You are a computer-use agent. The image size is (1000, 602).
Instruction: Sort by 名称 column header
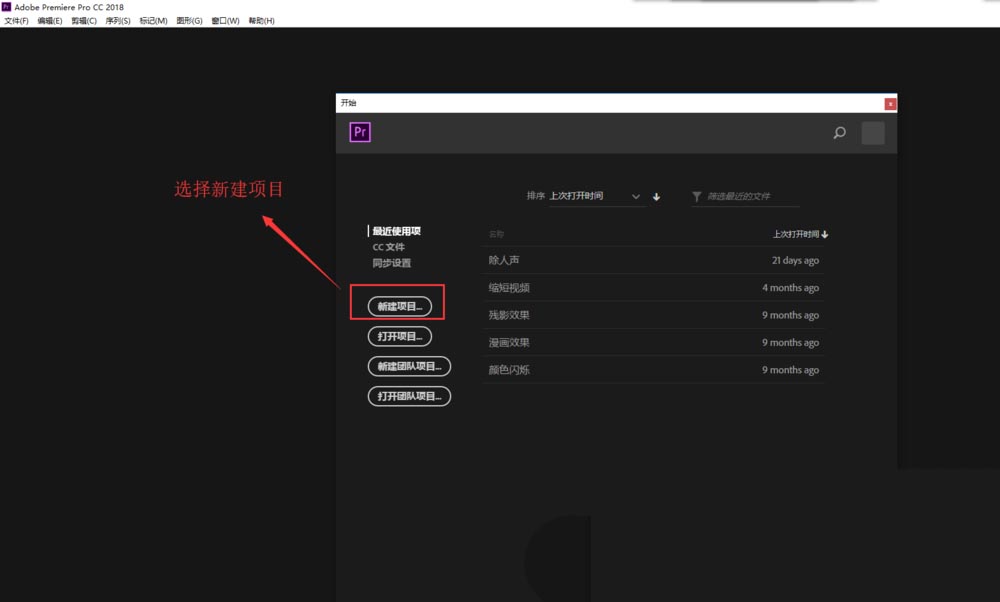coord(496,234)
